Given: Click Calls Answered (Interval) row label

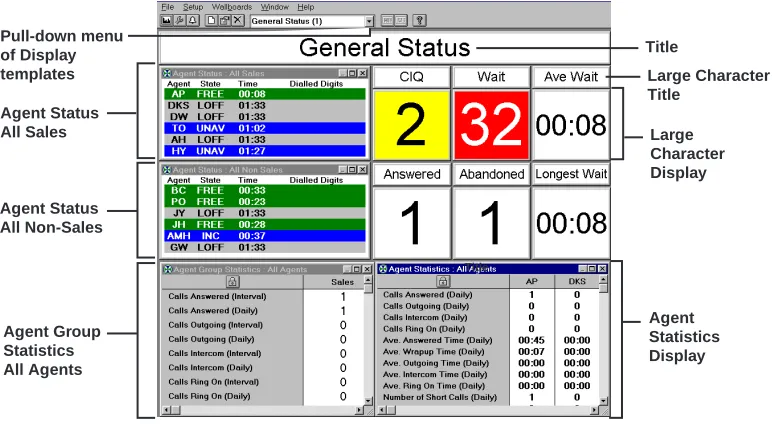Looking at the screenshot, I should point(217,296).
